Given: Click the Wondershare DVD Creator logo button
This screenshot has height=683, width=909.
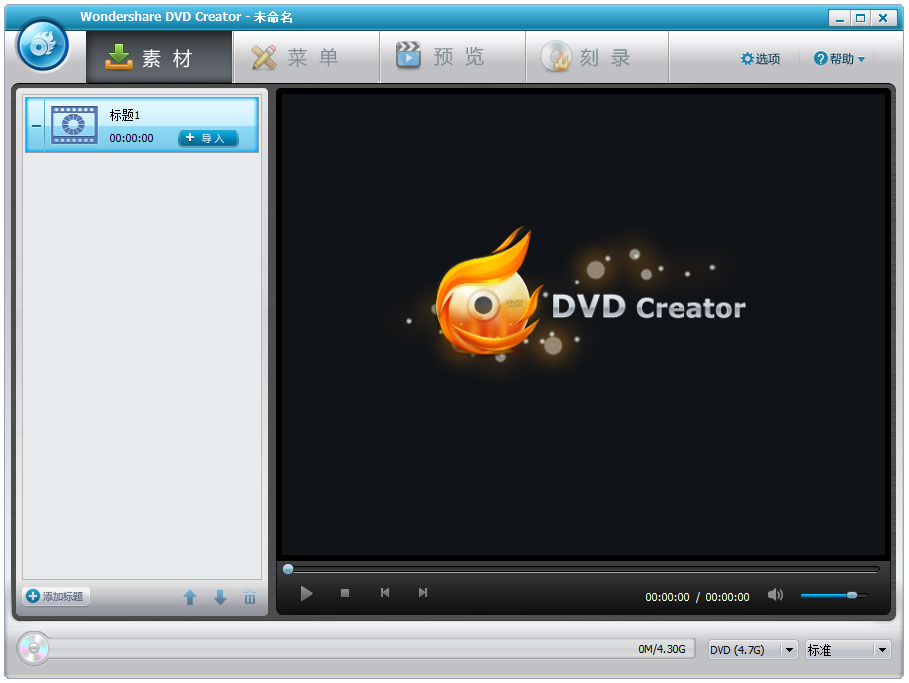Looking at the screenshot, I should pyautogui.click(x=43, y=46).
